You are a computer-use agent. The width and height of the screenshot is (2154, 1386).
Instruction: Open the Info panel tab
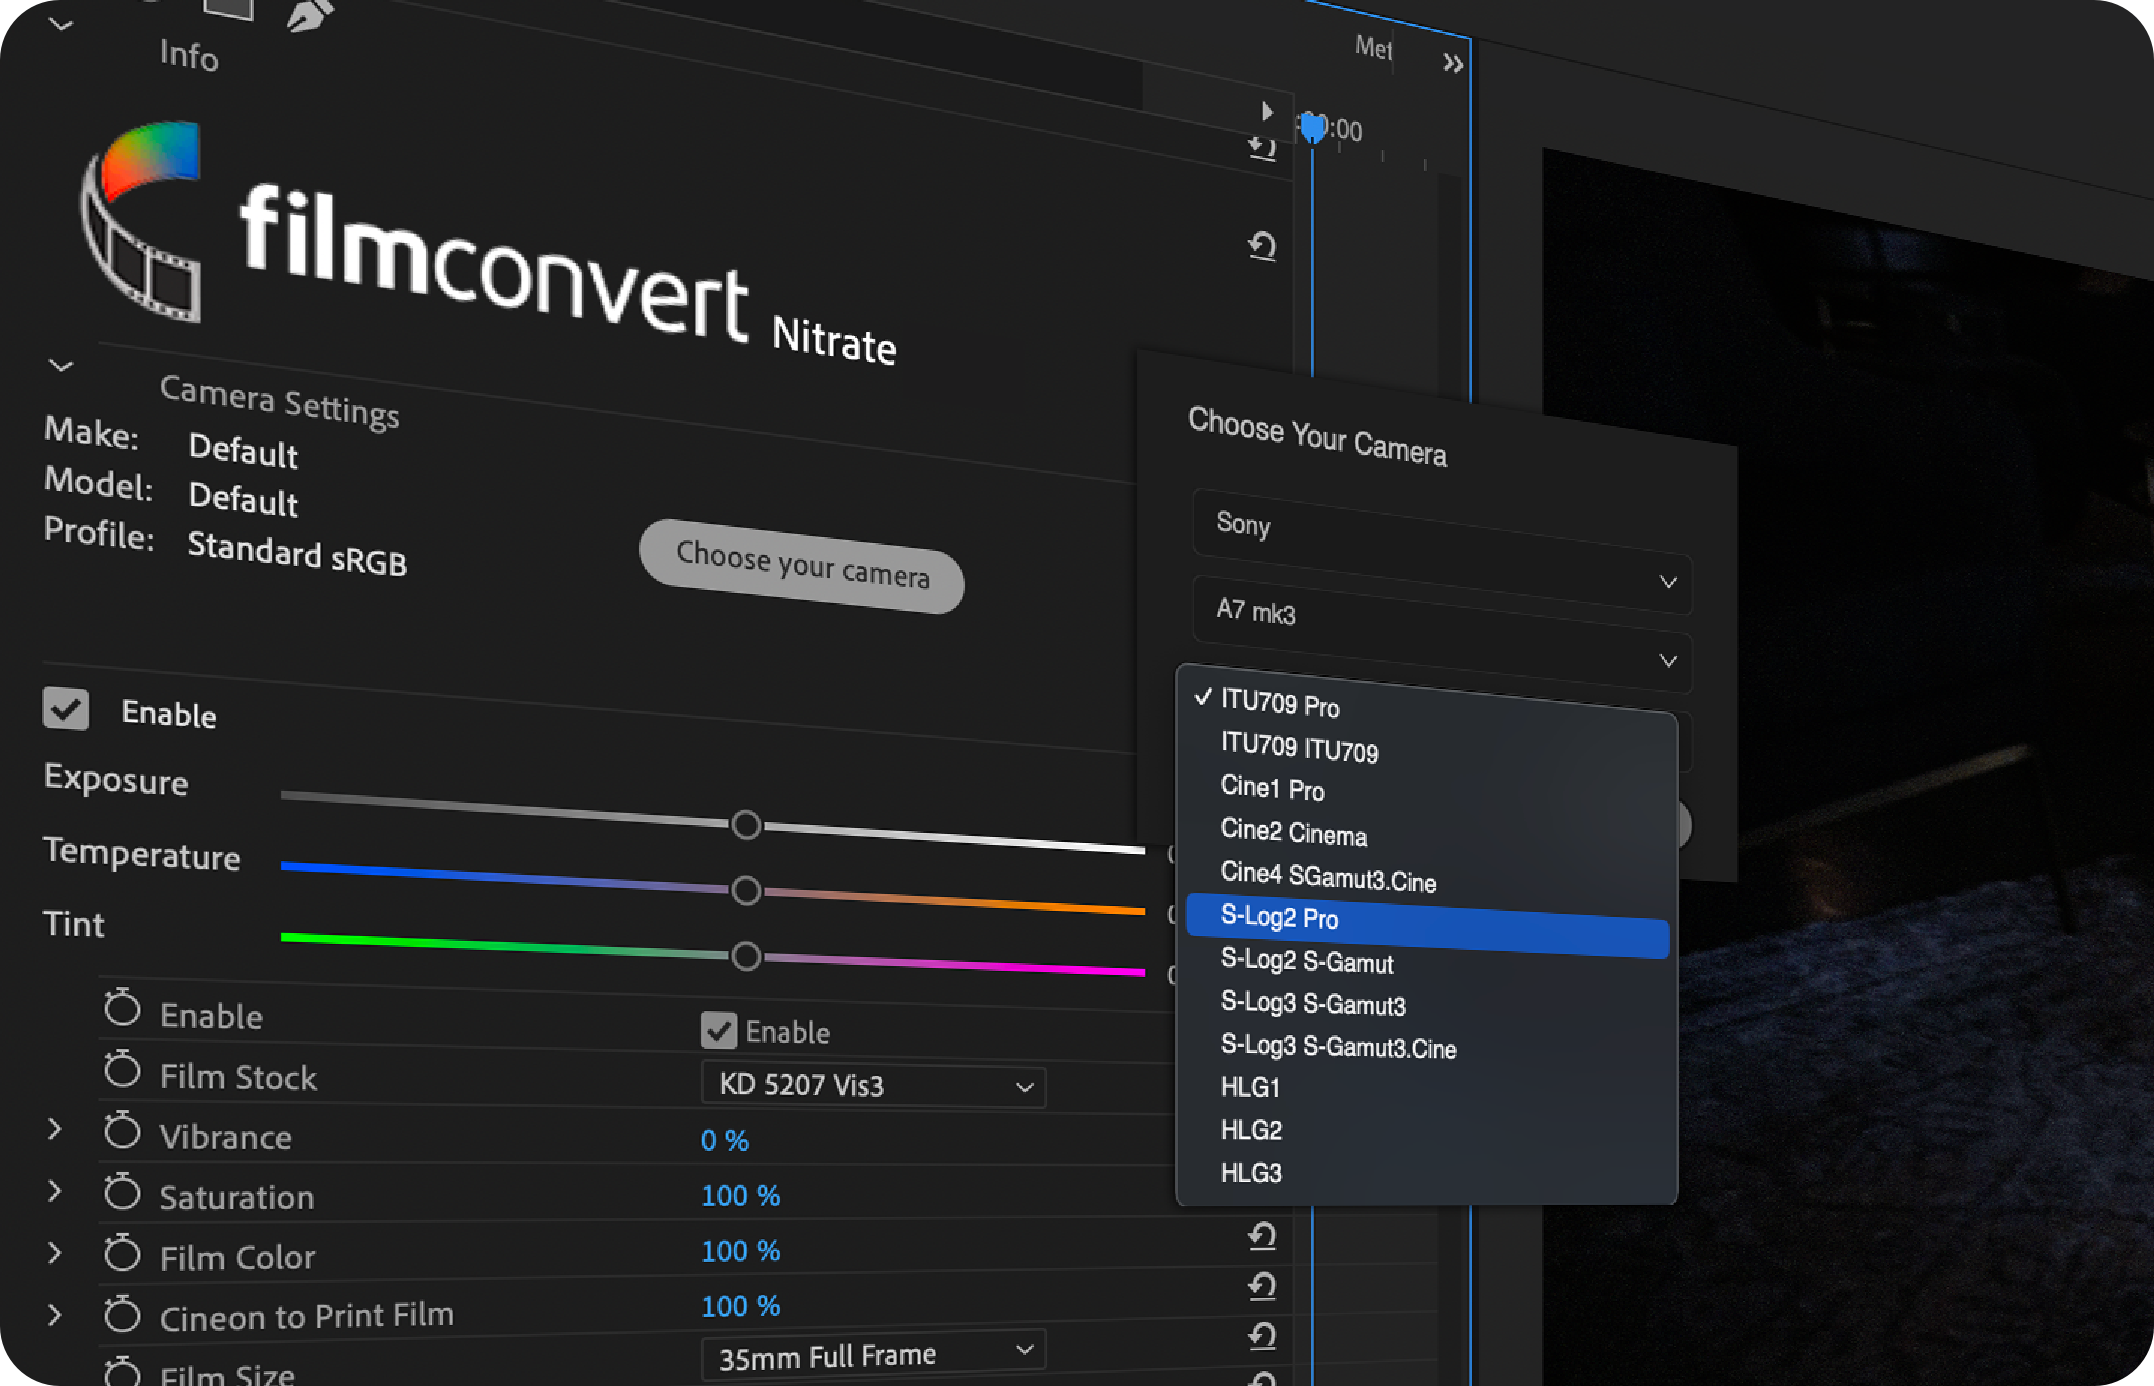pos(189,55)
